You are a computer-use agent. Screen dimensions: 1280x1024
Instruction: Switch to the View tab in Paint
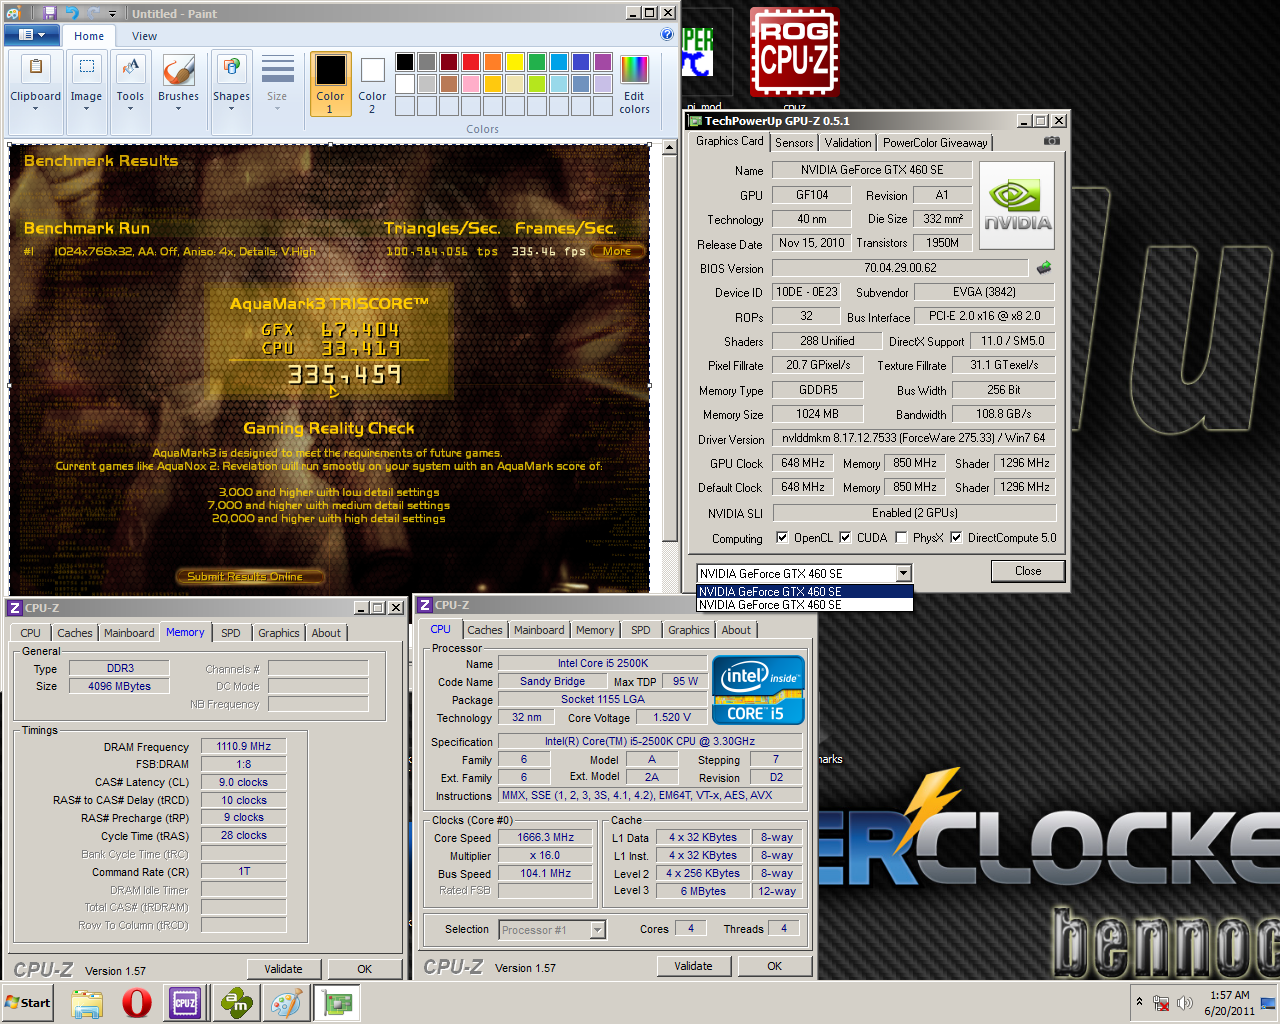(x=144, y=36)
